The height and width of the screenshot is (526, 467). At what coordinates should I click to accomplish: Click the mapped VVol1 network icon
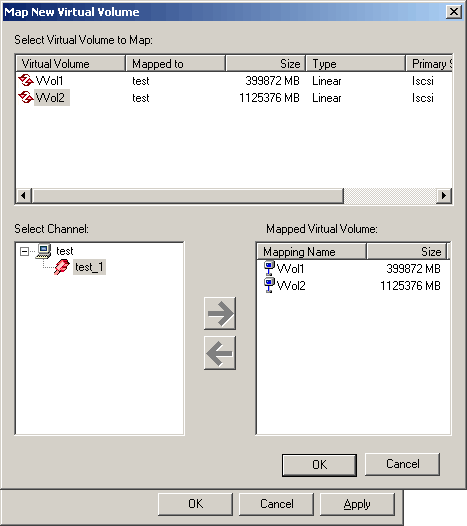pyautogui.click(x=269, y=268)
